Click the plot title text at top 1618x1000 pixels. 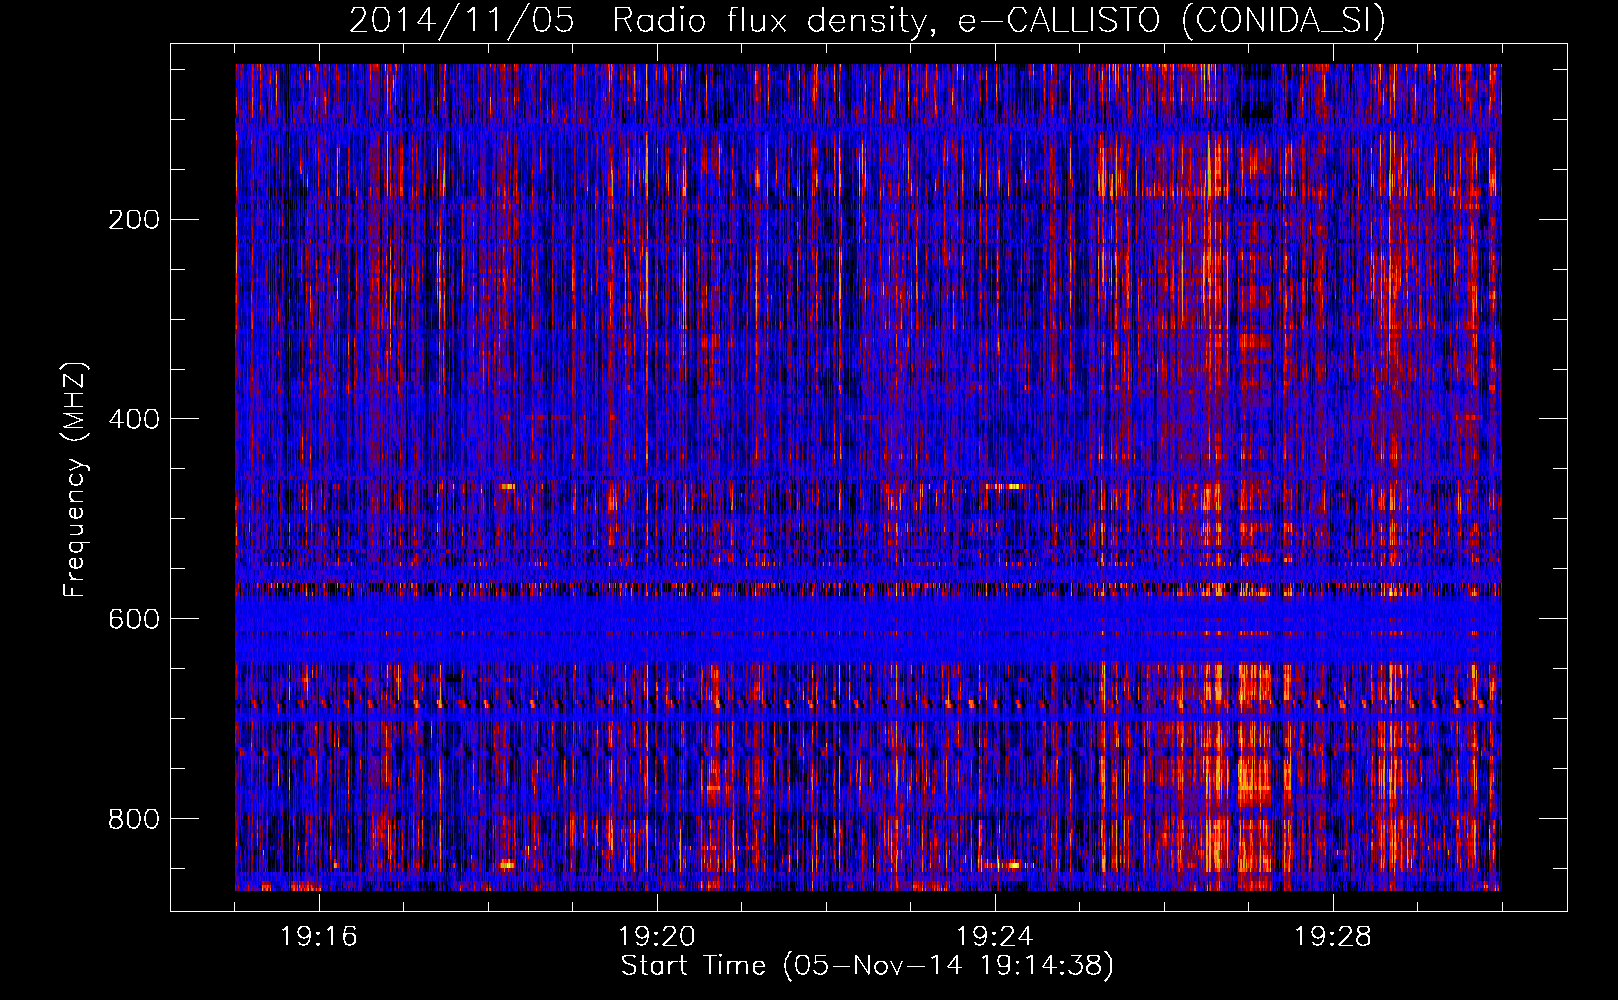point(867,21)
